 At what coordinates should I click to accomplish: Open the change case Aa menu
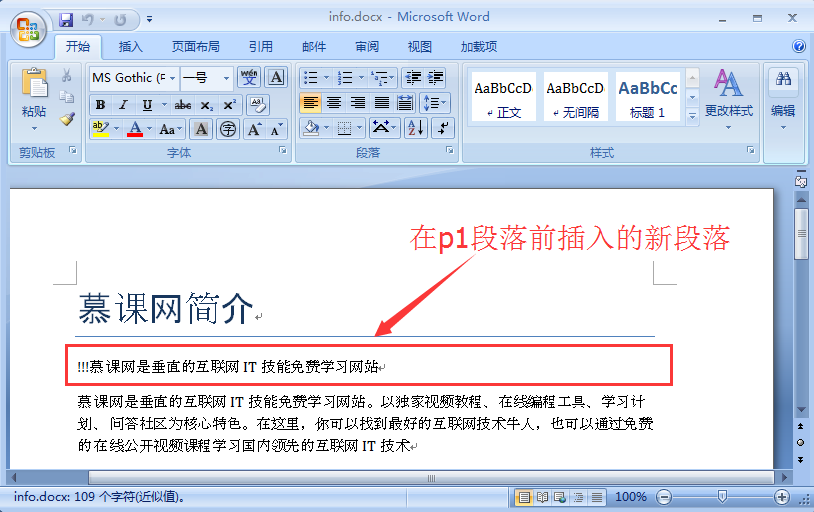coord(171,129)
